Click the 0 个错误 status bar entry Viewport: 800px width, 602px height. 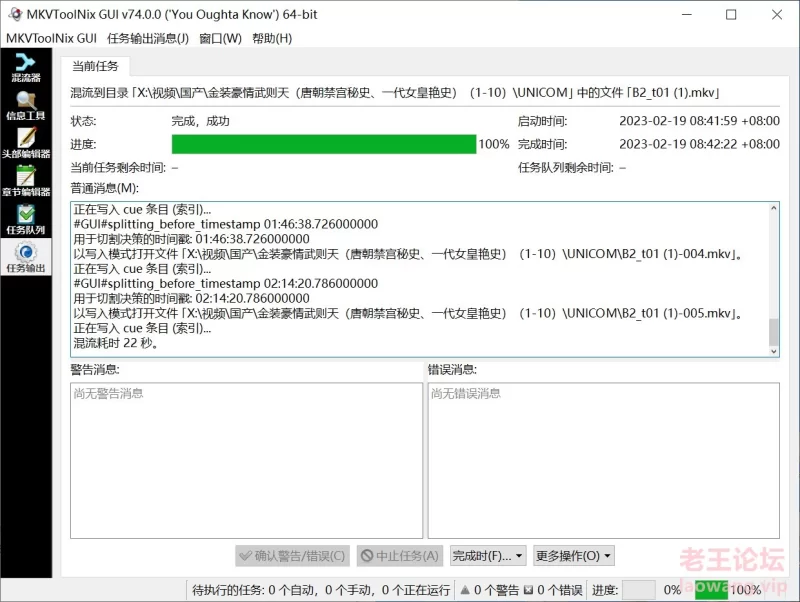pos(560,590)
